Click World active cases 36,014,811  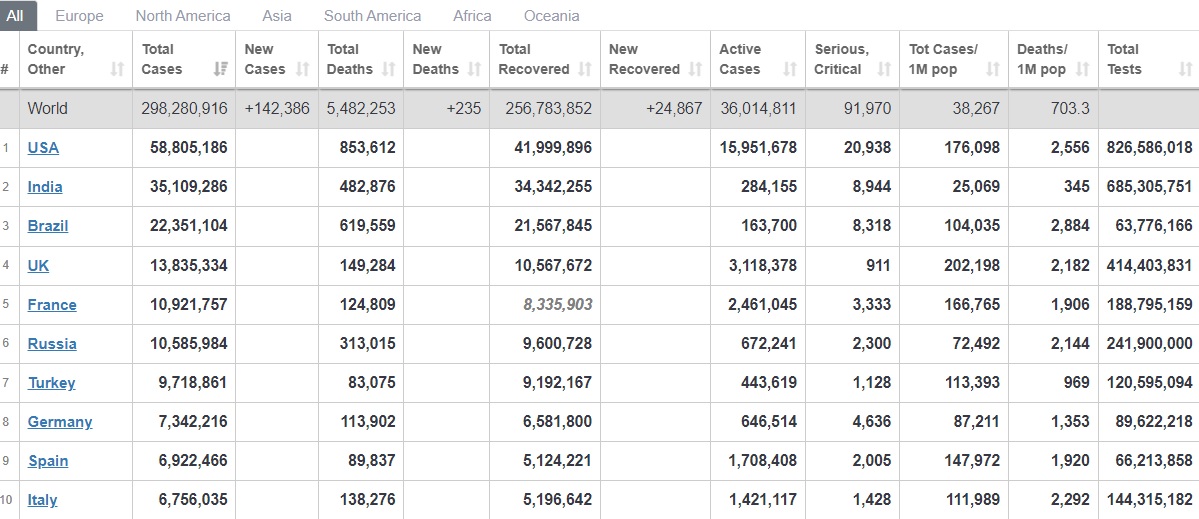758,109
